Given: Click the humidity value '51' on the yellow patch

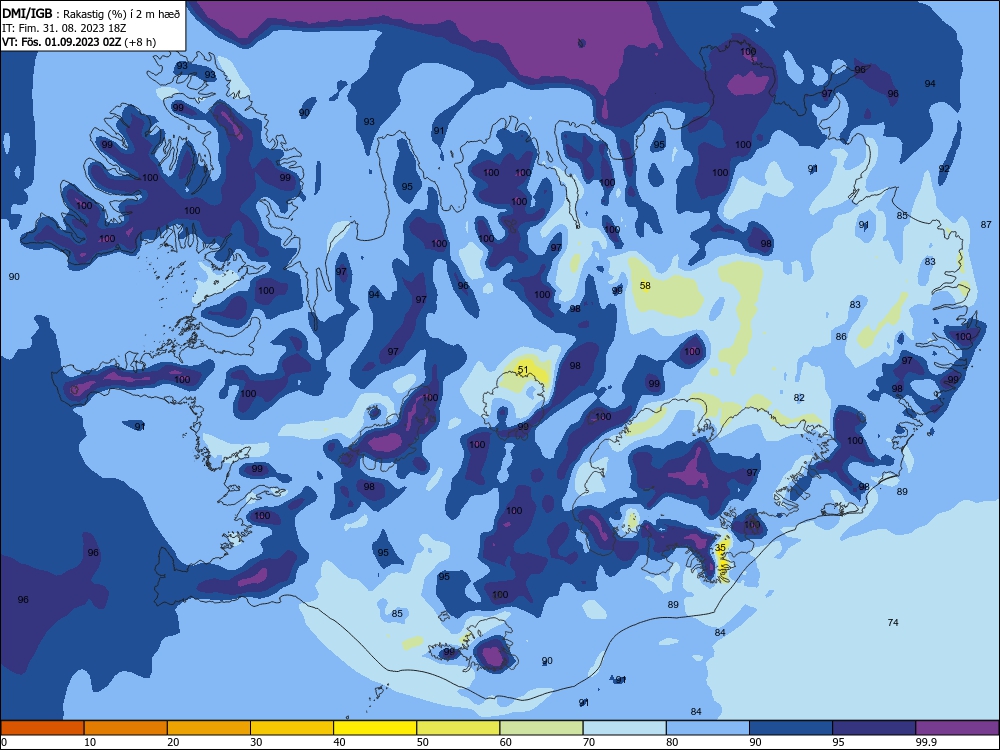Looking at the screenshot, I should coord(523,370).
